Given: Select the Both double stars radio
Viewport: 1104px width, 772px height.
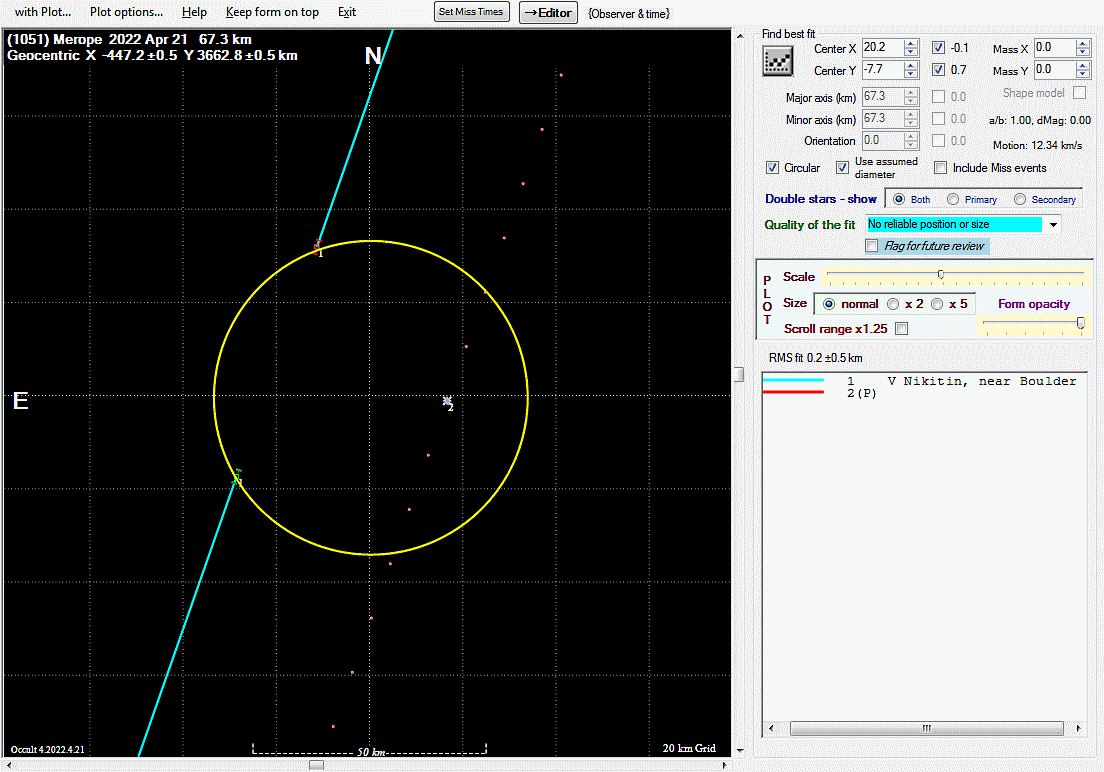Looking at the screenshot, I should click(x=899, y=199).
